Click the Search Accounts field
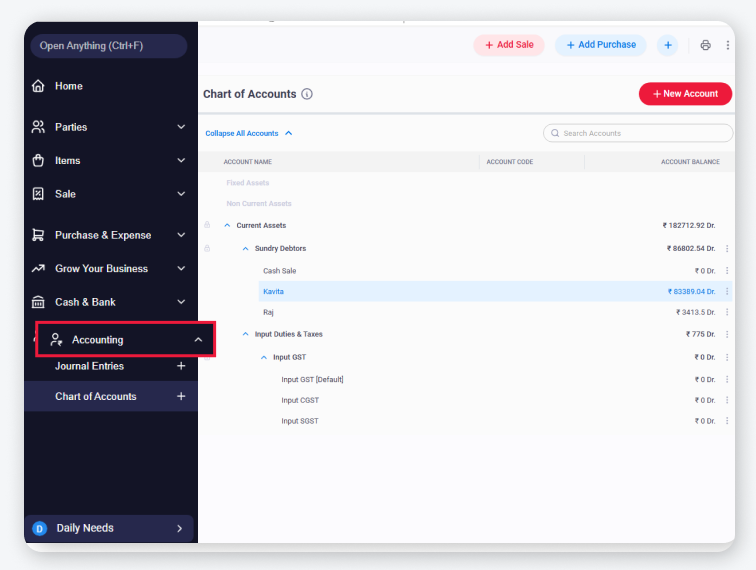 [638, 133]
